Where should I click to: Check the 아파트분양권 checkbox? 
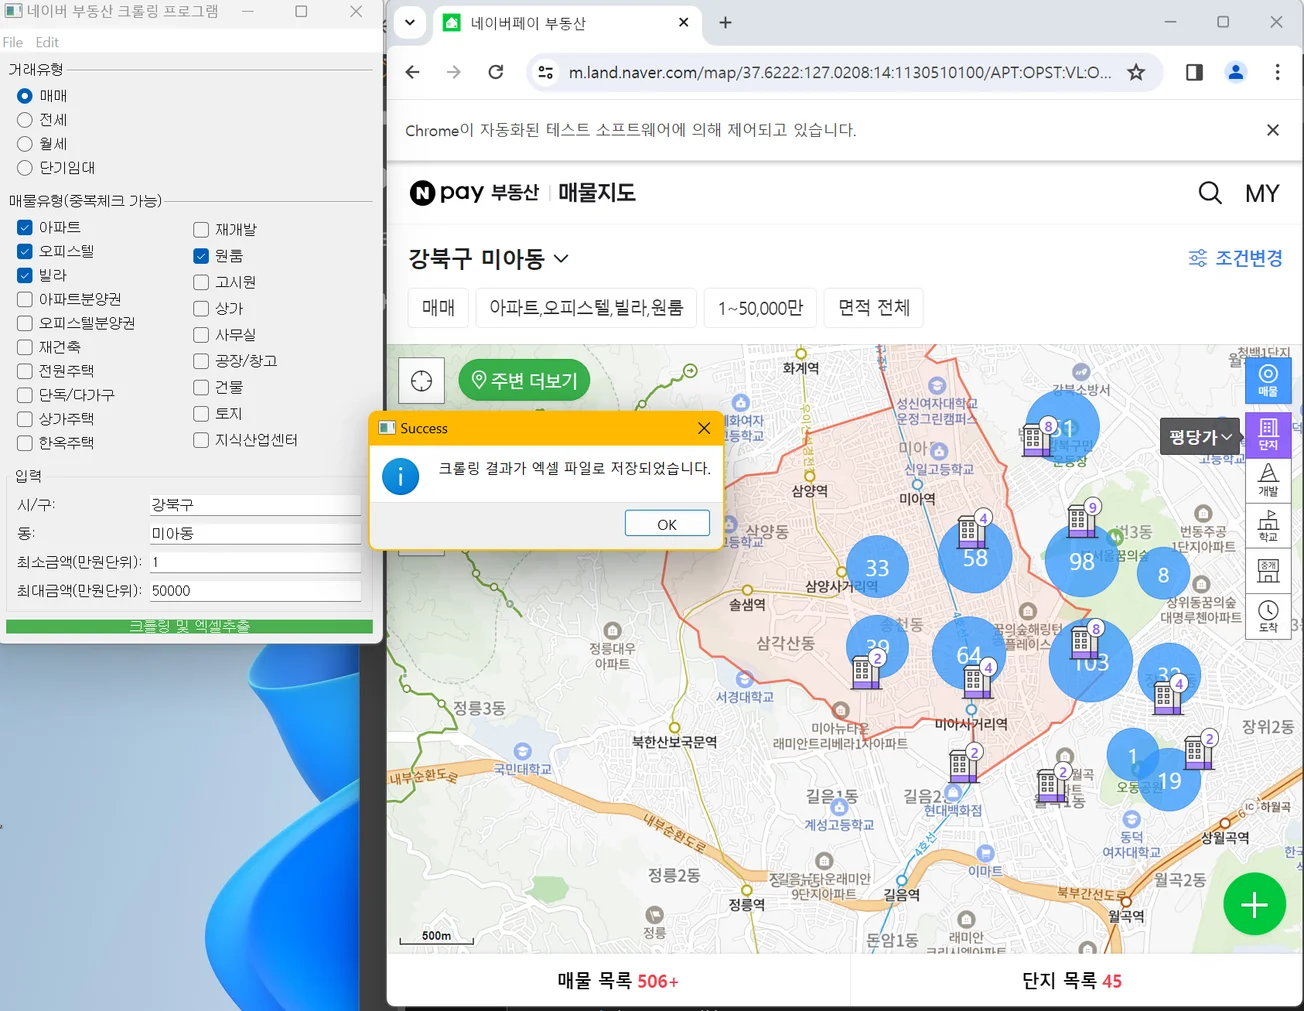pos(25,299)
